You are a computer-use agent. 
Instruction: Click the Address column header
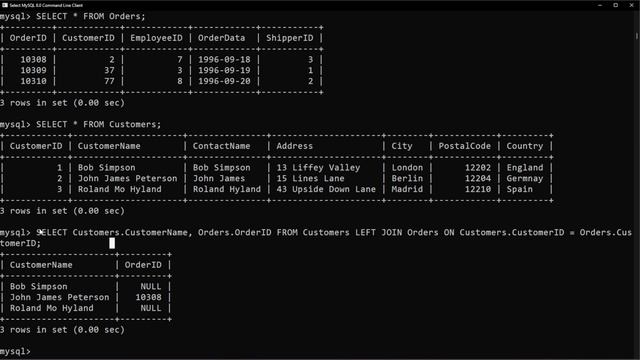(295, 146)
